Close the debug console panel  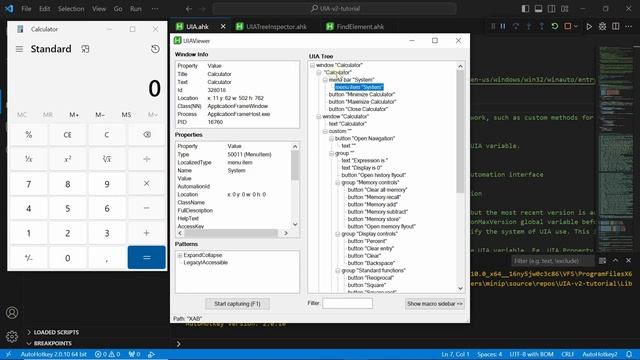(629, 260)
